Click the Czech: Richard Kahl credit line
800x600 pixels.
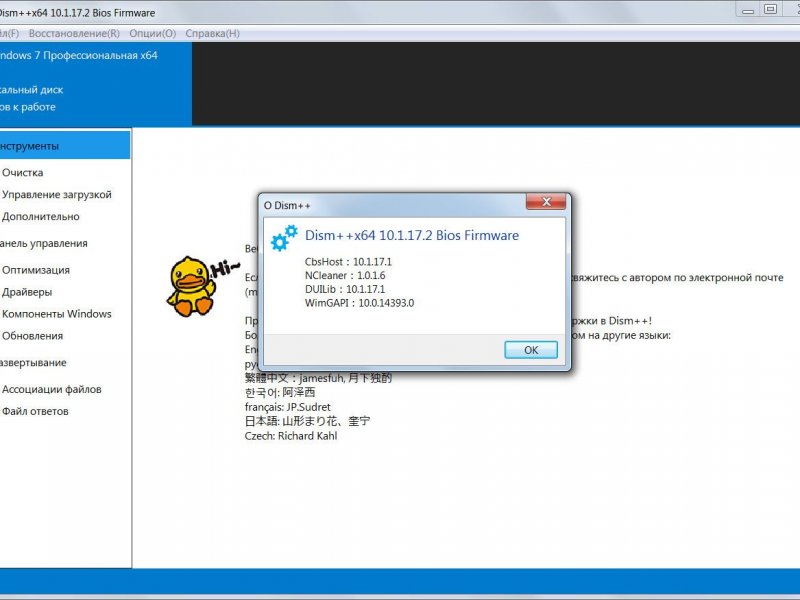(x=291, y=436)
